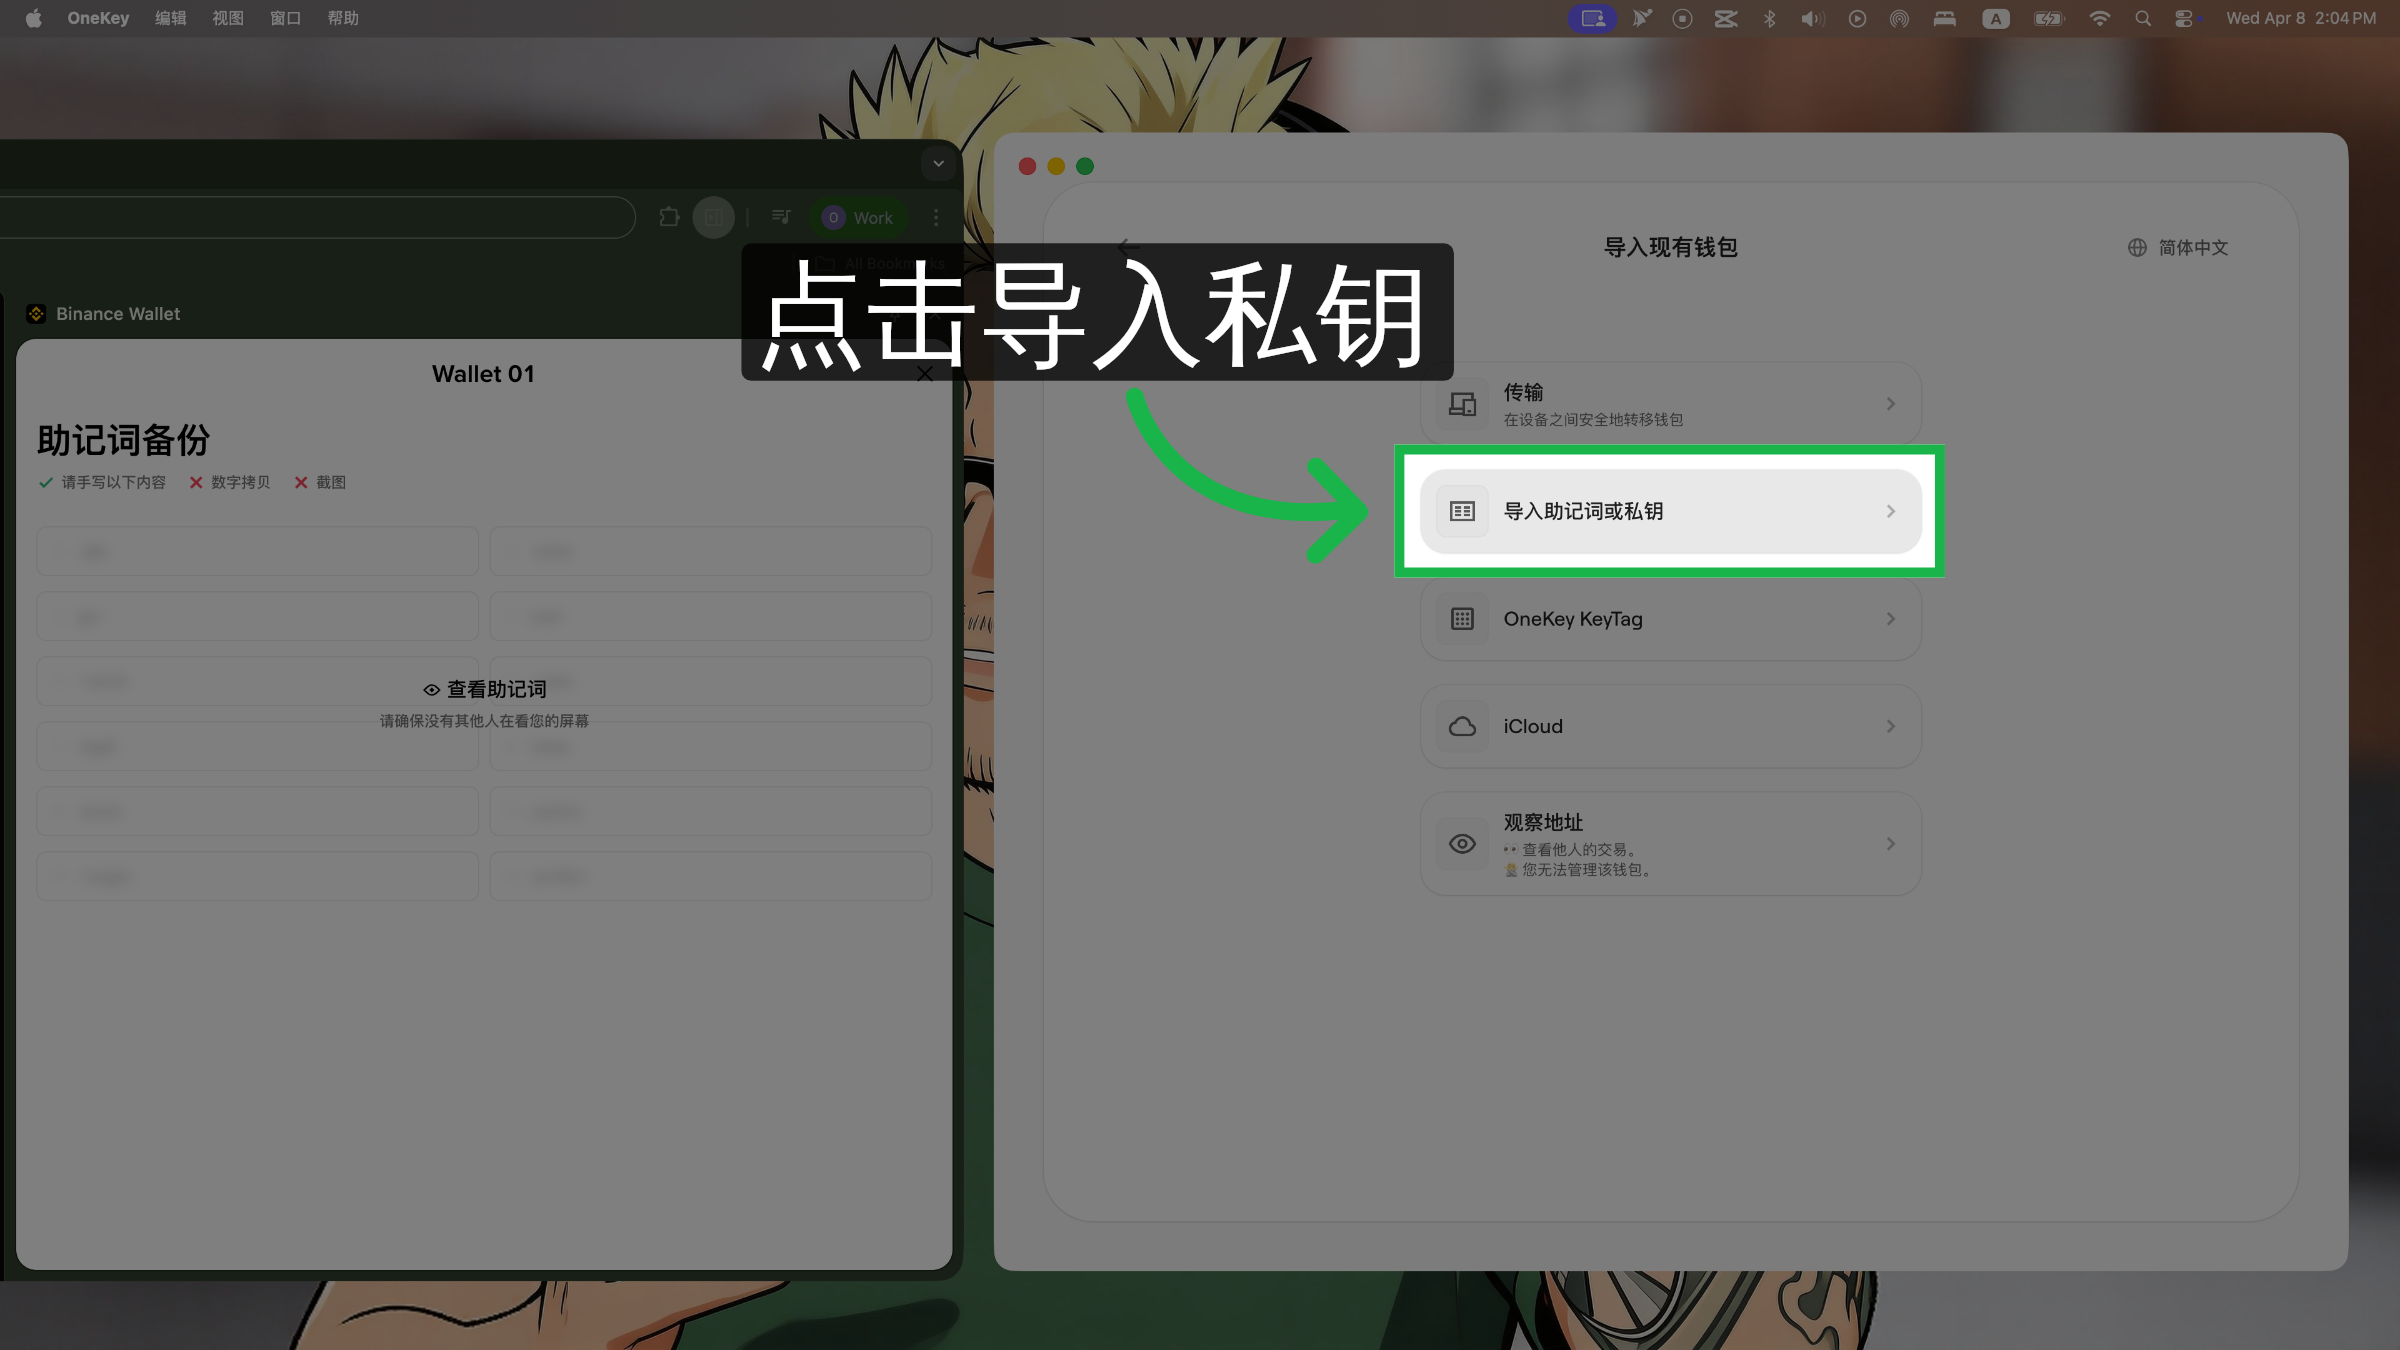Click the Wi-Fi icon in menu bar
Image resolution: width=2400 pixels, height=1350 pixels.
pyautogui.click(x=2099, y=18)
